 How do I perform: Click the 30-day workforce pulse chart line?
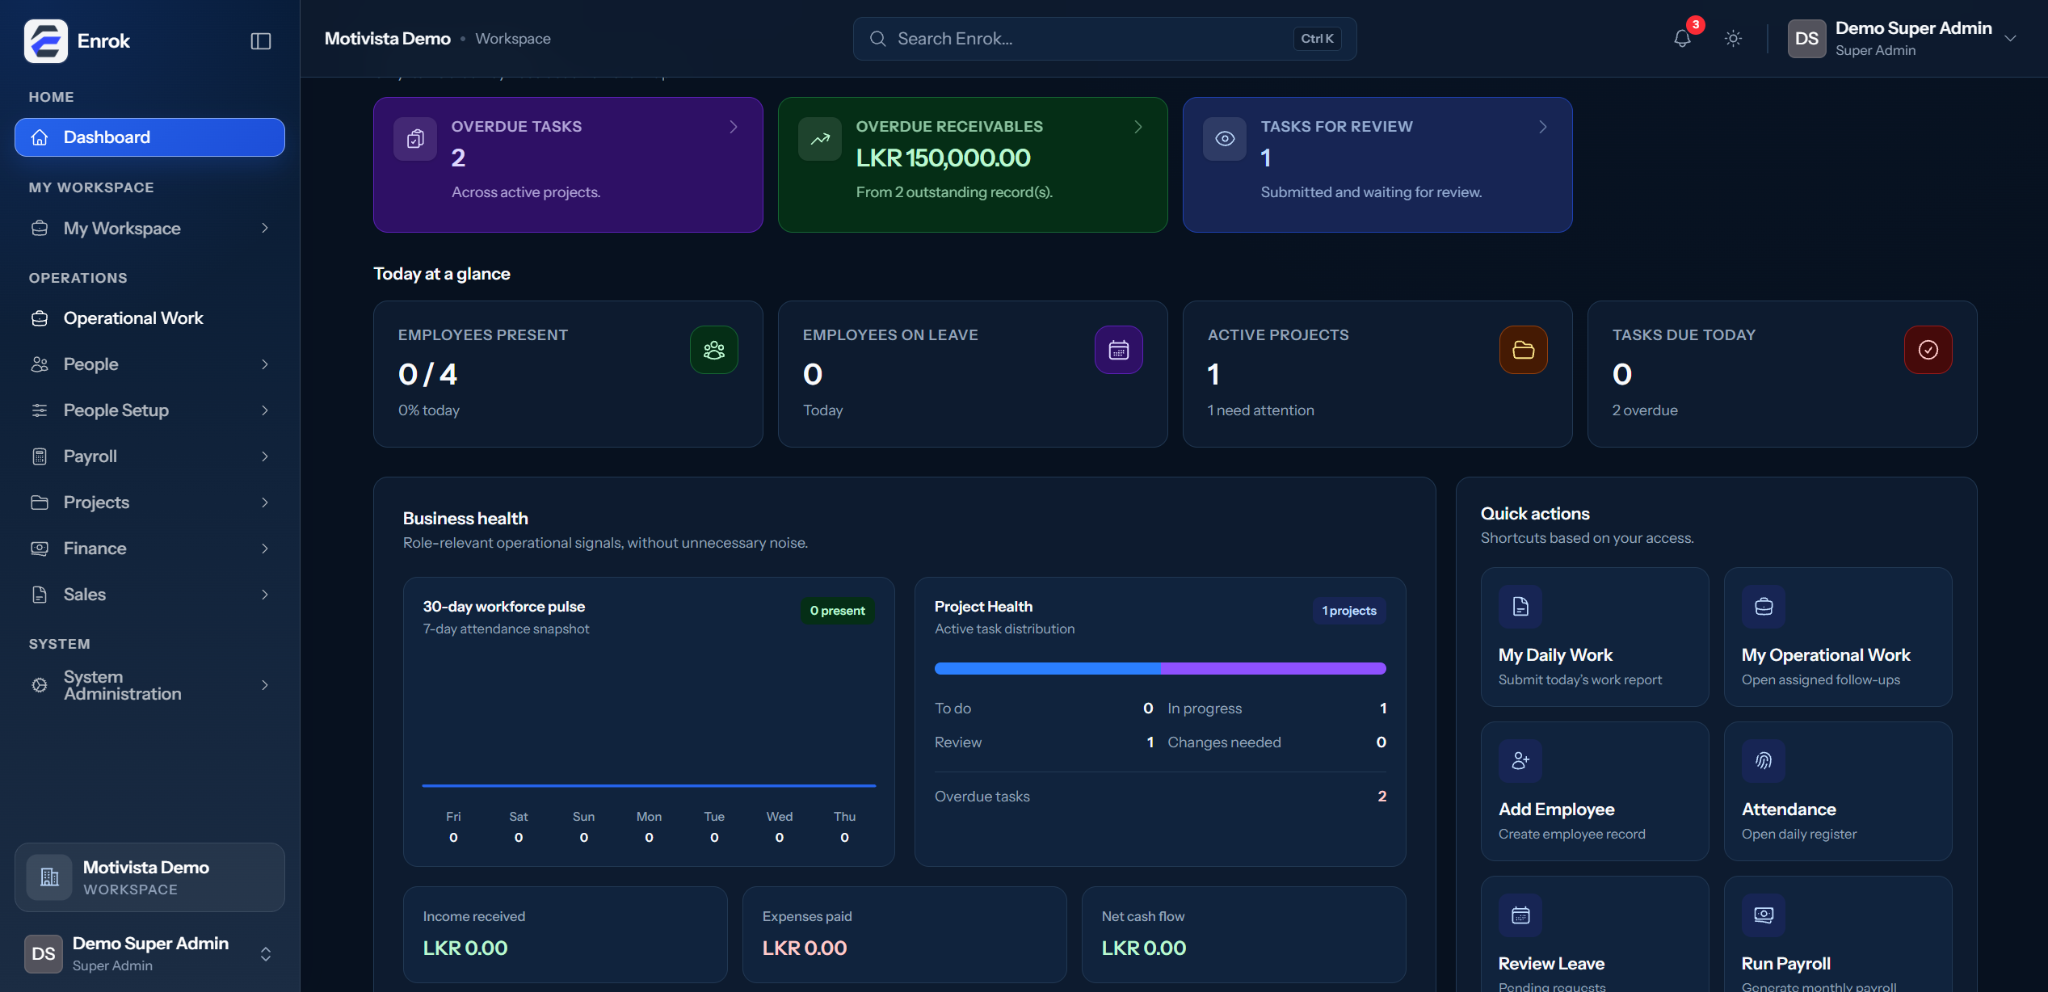(649, 786)
